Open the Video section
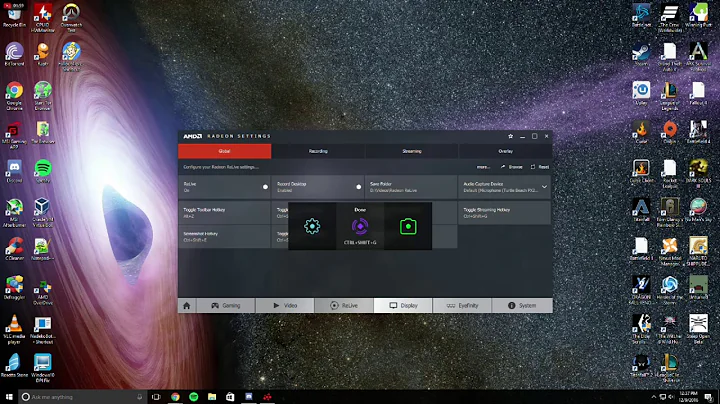The image size is (720, 404). click(x=285, y=305)
